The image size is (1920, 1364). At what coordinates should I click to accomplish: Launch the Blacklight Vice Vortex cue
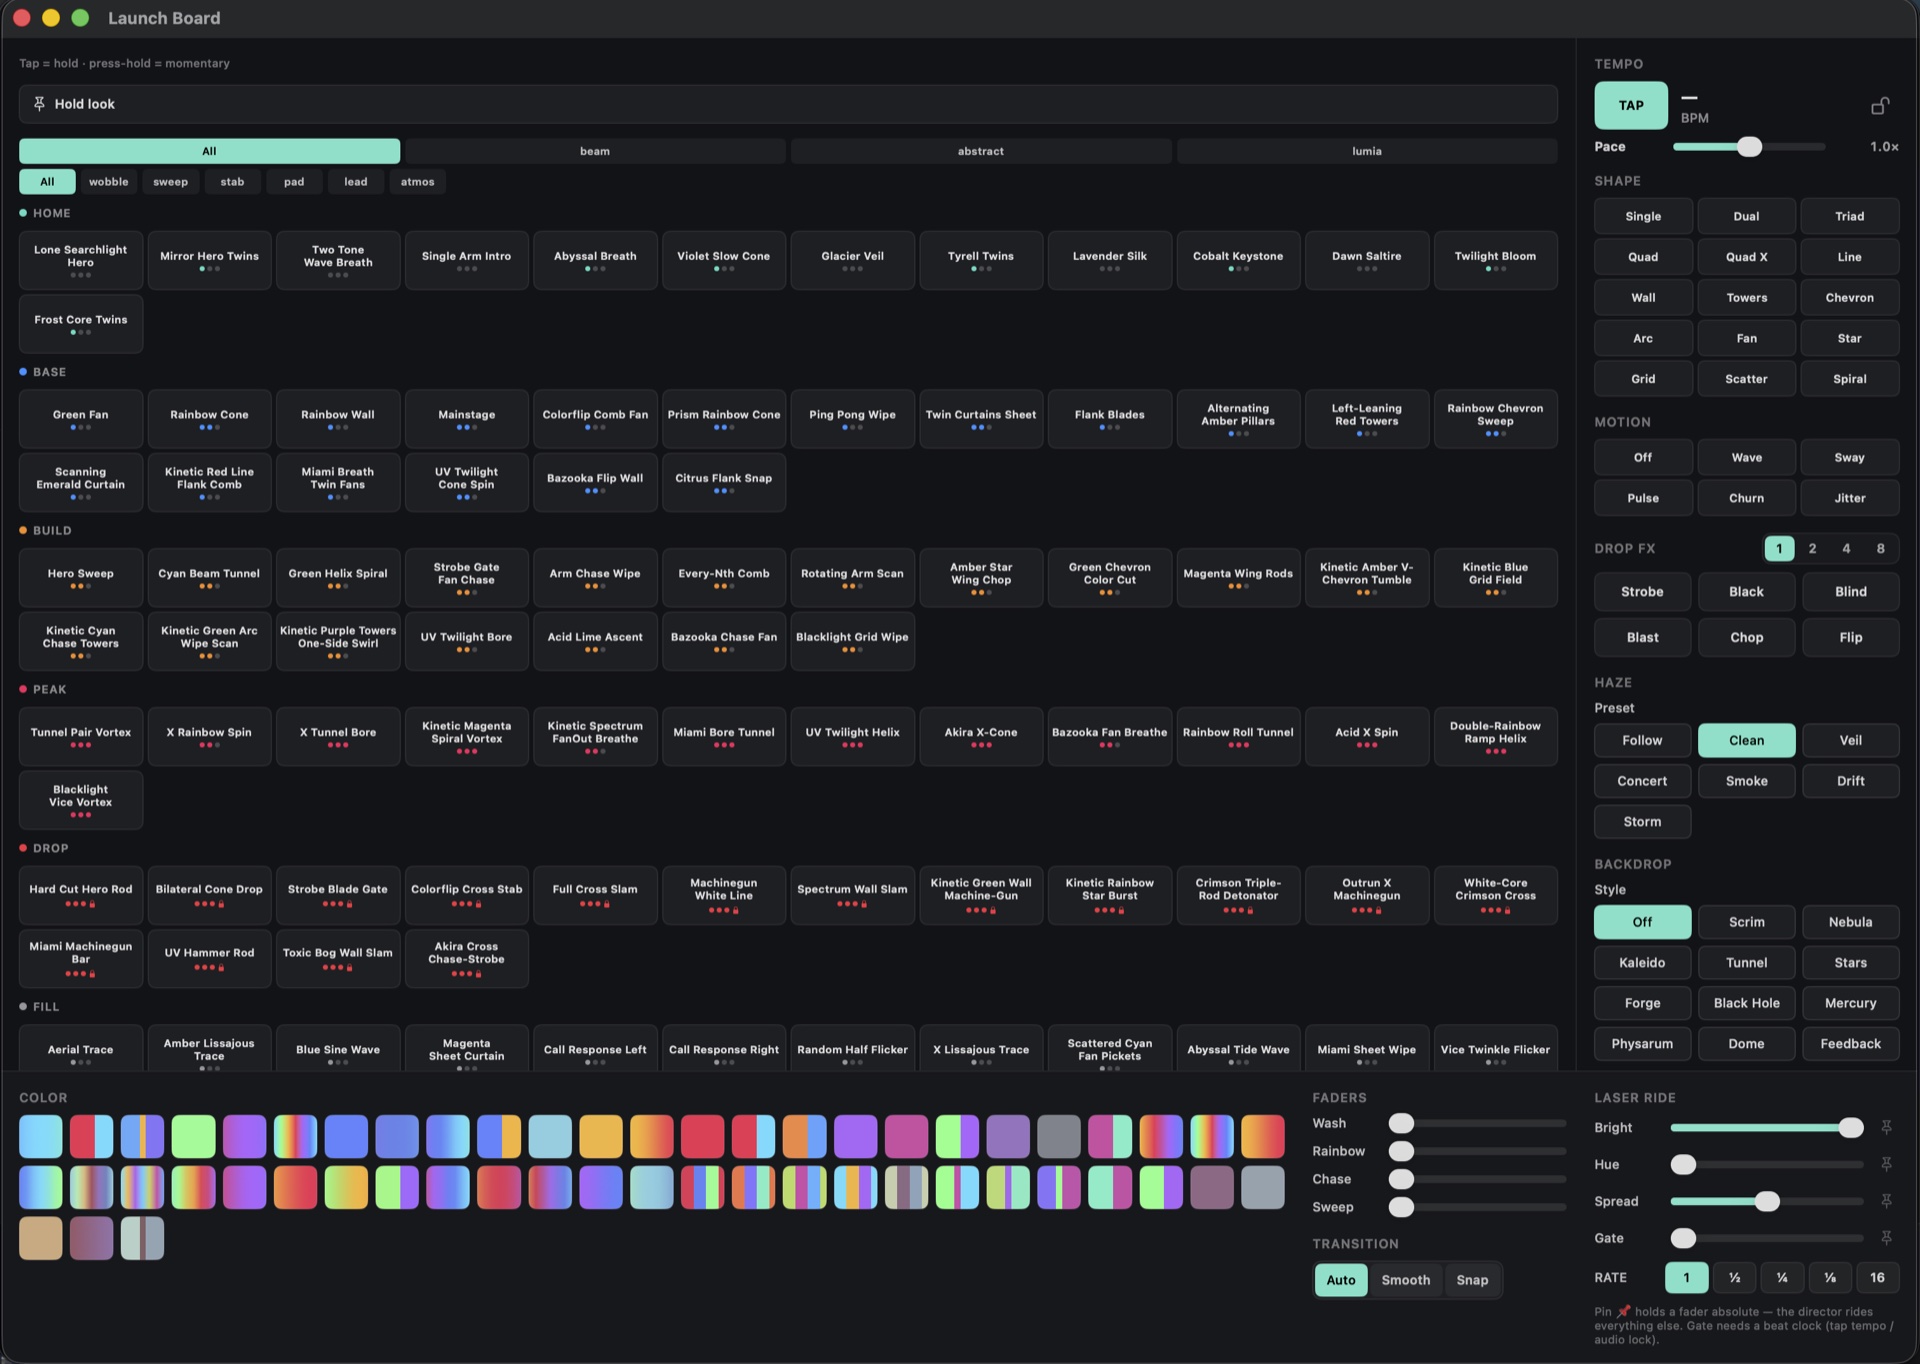click(x=81, y=800)
